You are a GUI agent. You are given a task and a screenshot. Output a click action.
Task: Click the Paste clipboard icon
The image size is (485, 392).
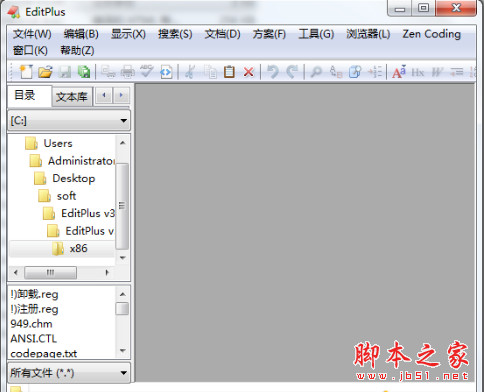229,72
